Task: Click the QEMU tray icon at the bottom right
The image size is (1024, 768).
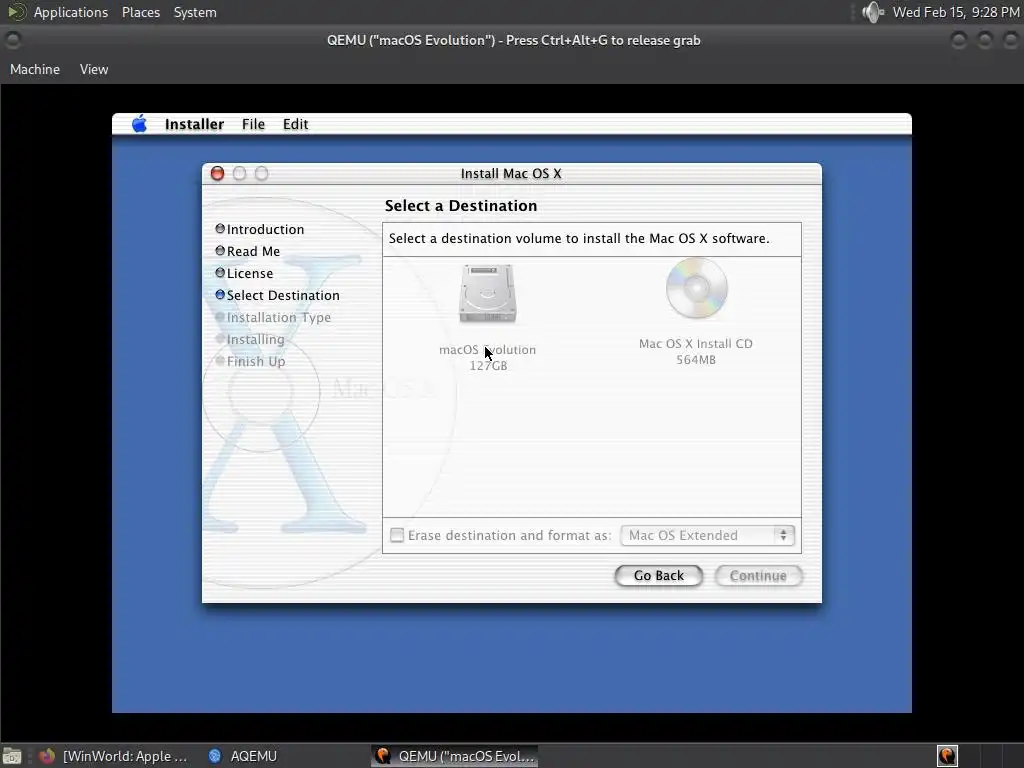Action: coord(947,756)
